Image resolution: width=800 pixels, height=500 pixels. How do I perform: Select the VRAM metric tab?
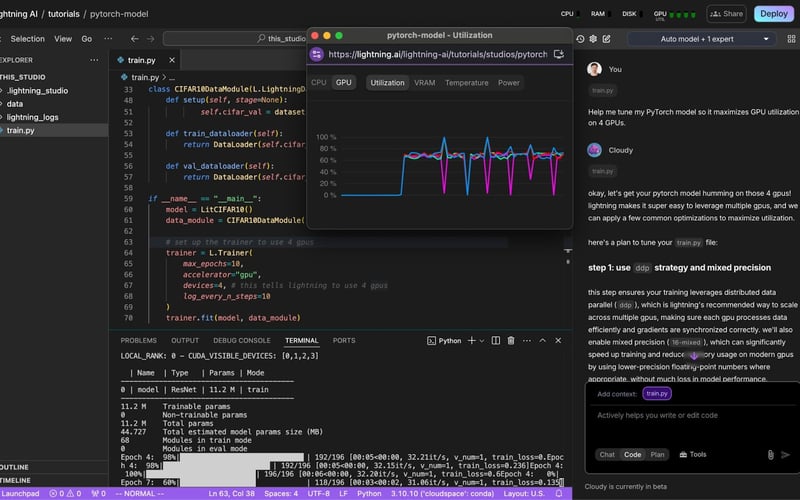pyautogui.click(x=424, y=83)
